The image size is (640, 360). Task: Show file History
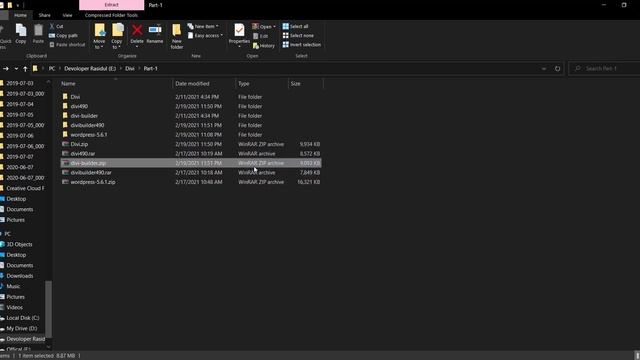[264, 46]
